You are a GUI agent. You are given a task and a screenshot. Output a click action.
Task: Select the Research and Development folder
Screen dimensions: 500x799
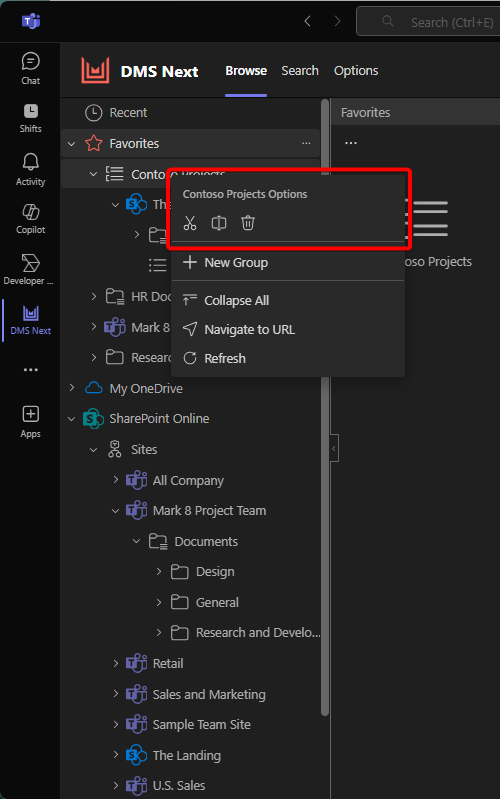pos(258,632)
